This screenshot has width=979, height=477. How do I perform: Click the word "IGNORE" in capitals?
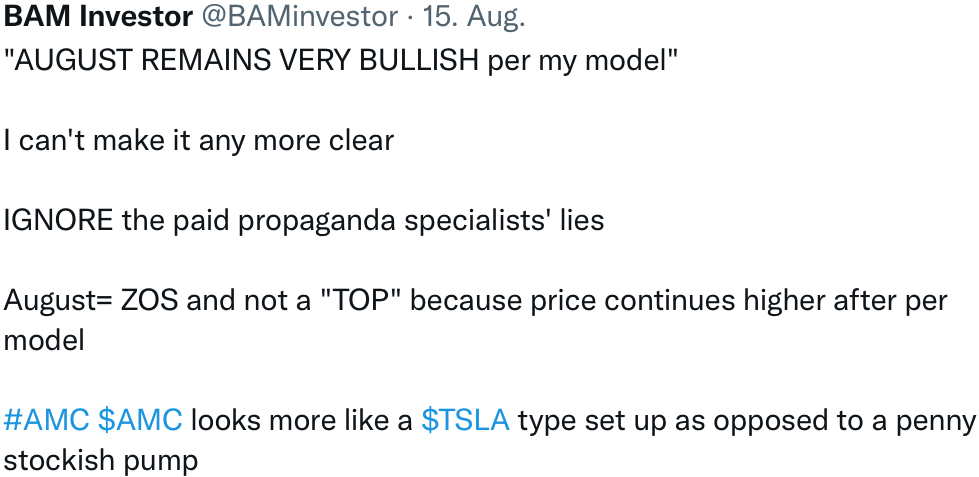[59, 220]
